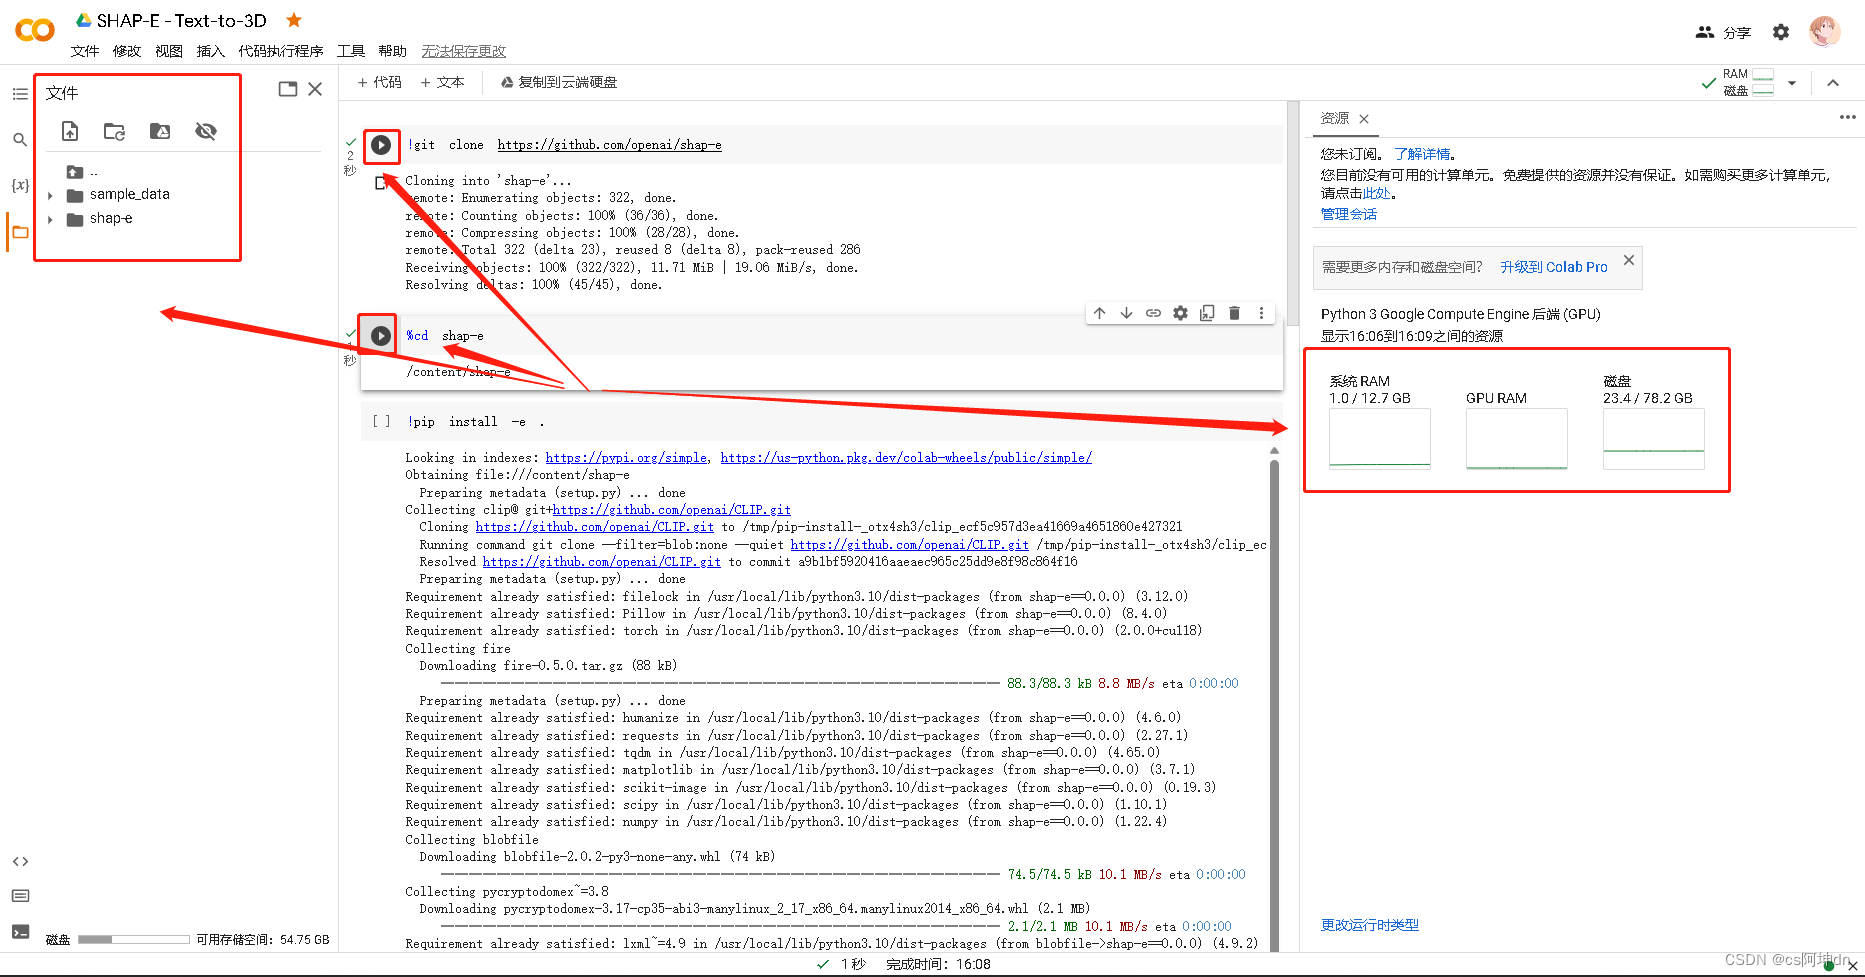1865x977 pixels.
Task: Open 升级到 Colab Pro link
Action: (1554, 267)
